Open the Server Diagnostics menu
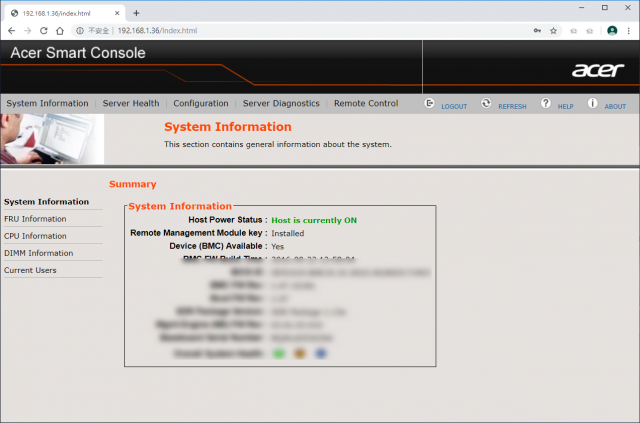 pos(281,103)
